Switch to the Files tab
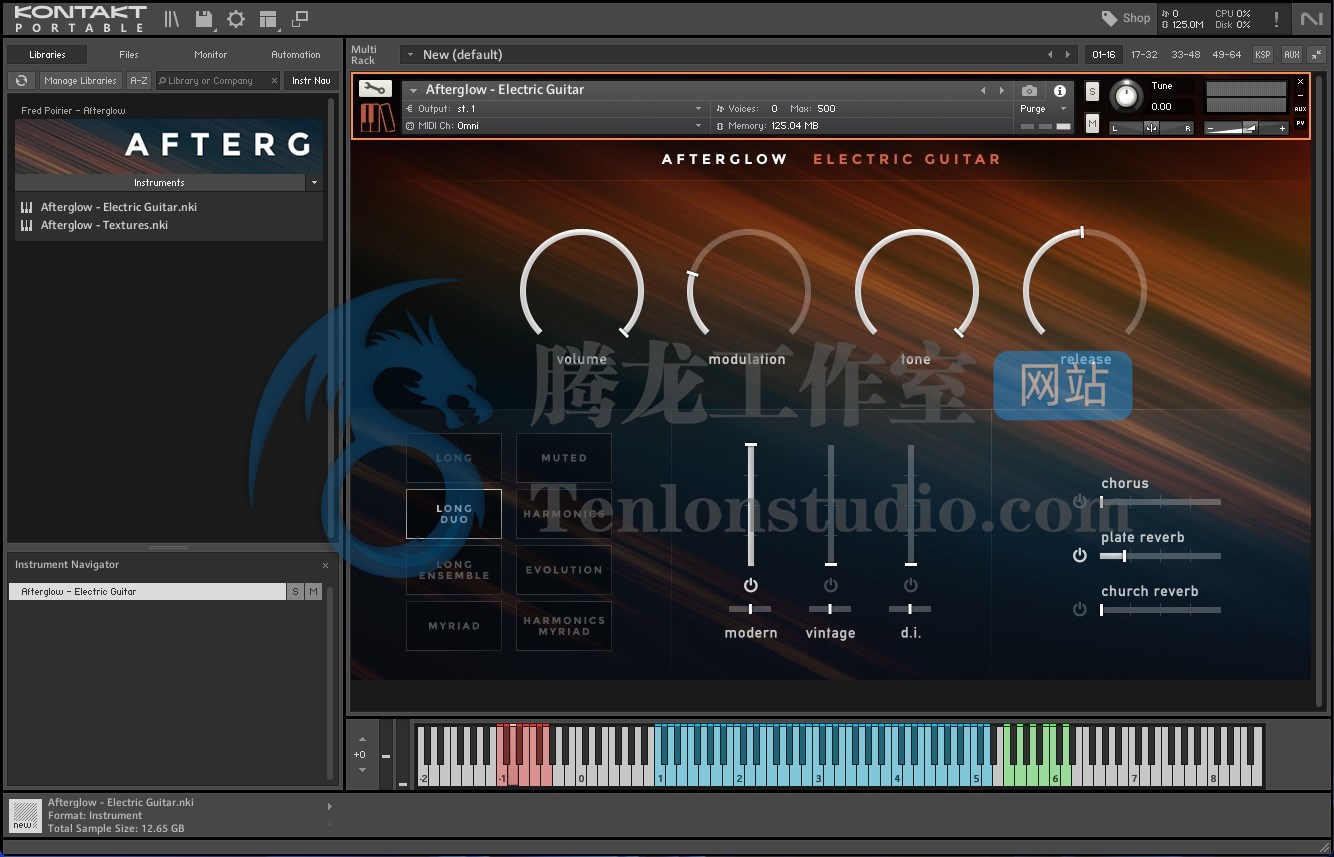Image resolution: width=1334 pixels, height=857 pixels. 129,55
